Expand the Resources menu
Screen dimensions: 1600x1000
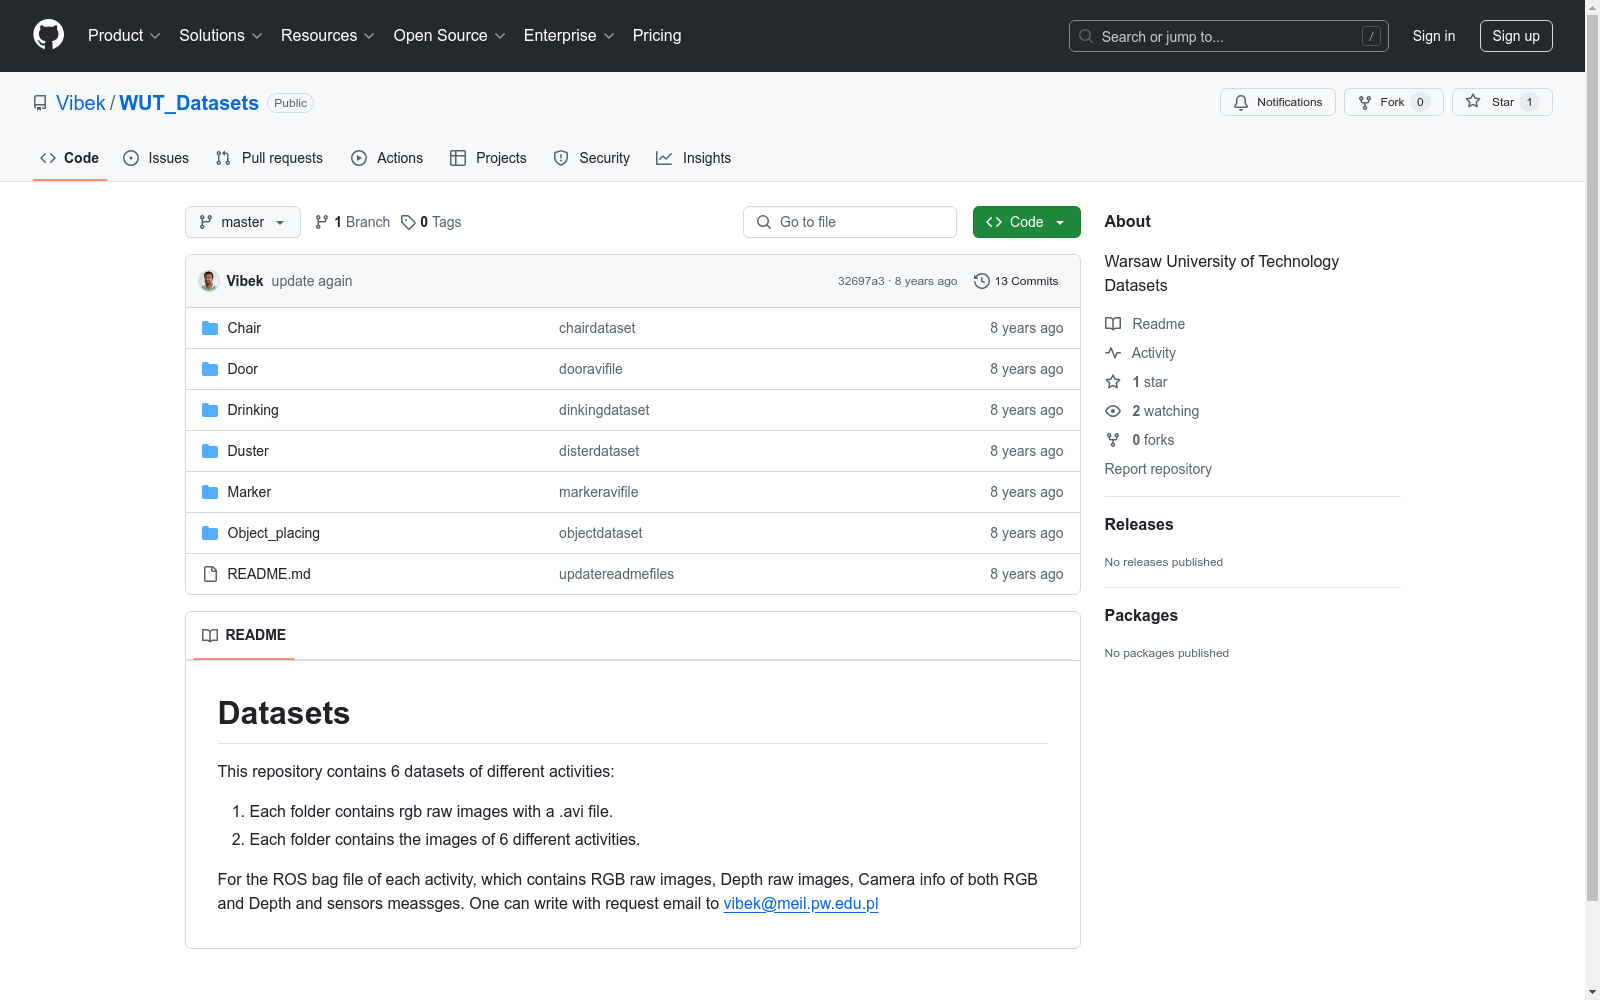click(328, 35)
